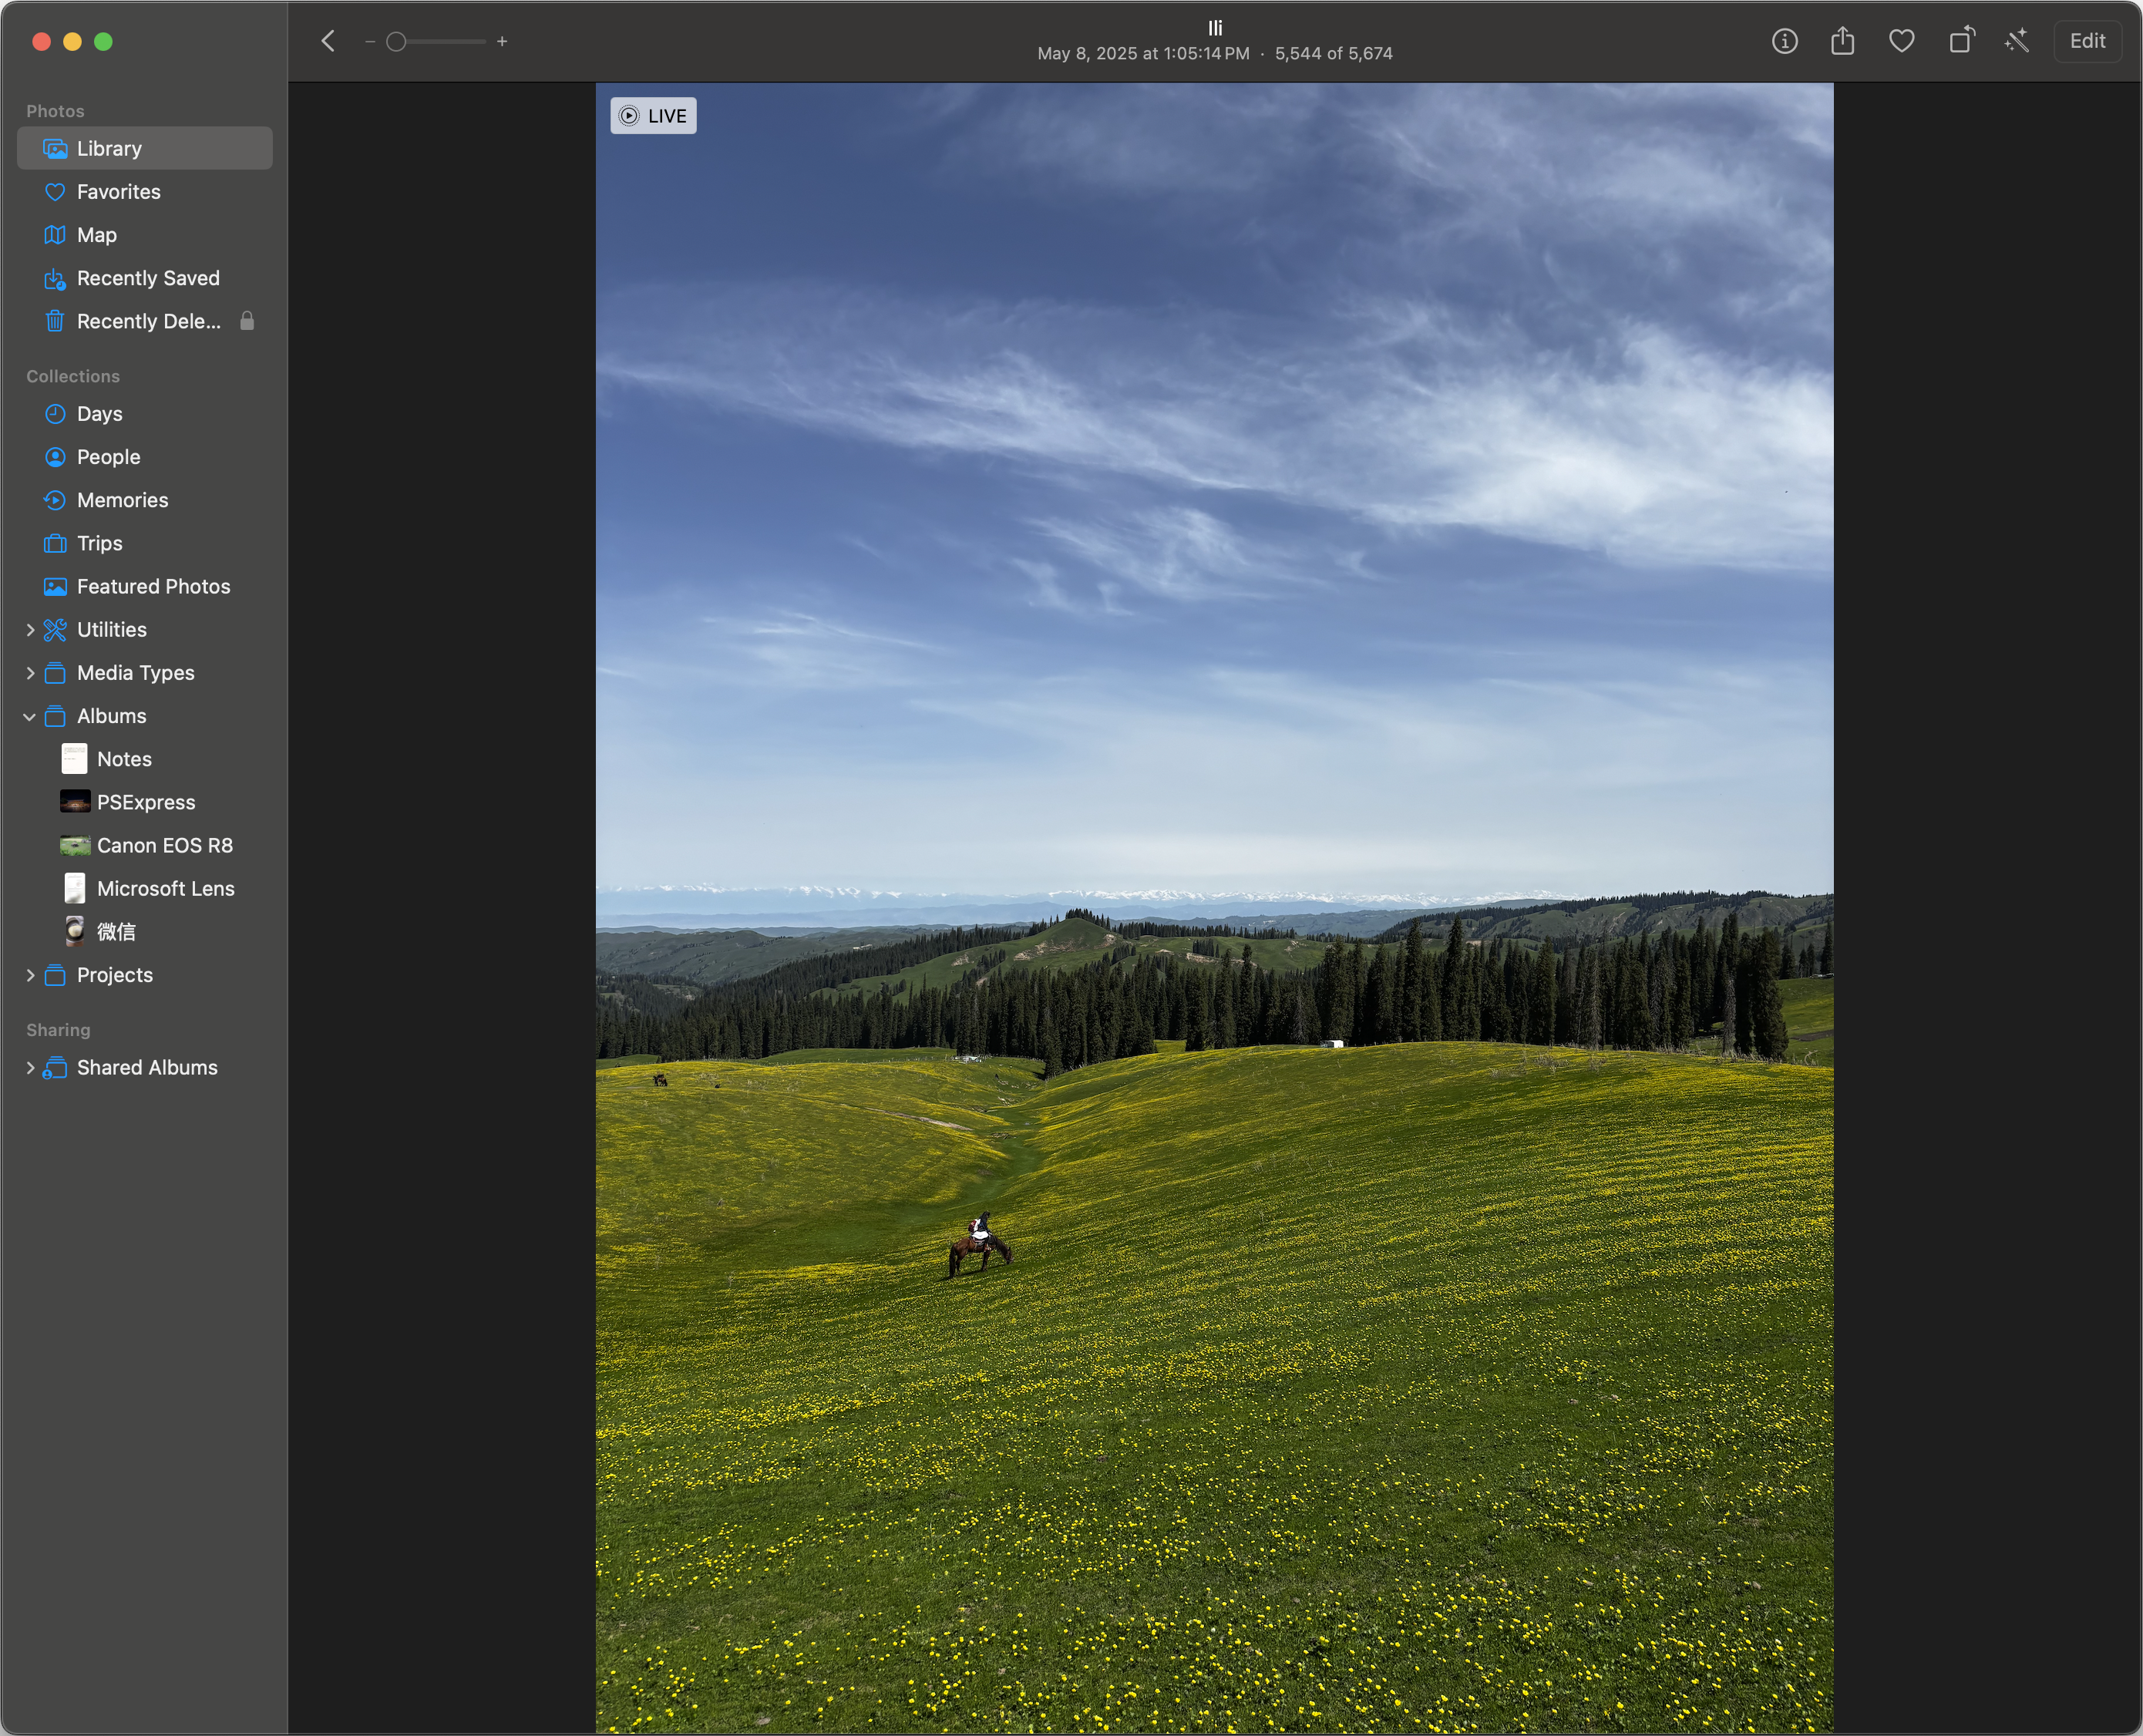Click the Share icon in toolbar

pyautogui.click(x=1842, y=41)
